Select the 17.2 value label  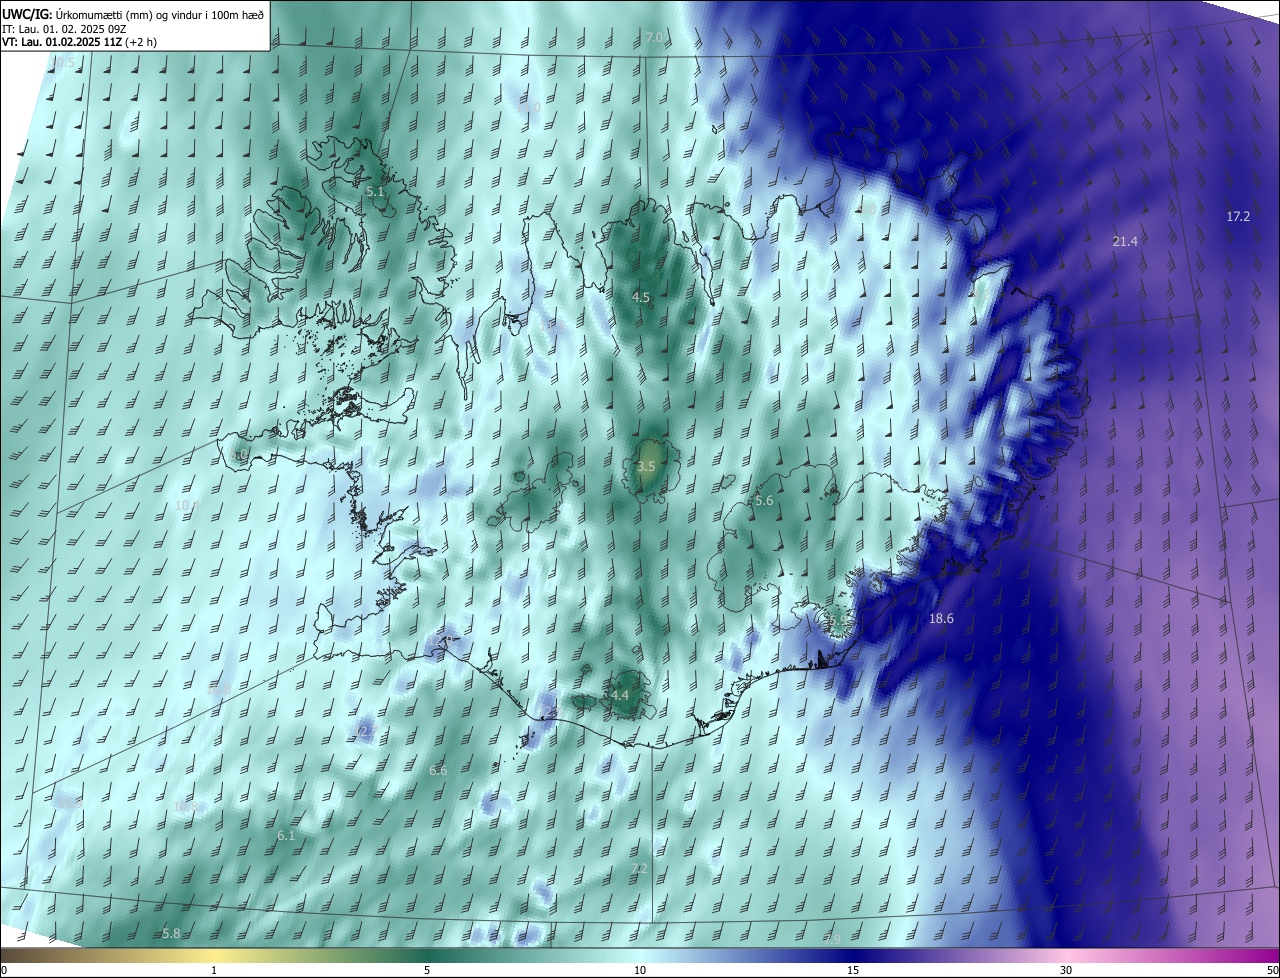click(1238, 217)
